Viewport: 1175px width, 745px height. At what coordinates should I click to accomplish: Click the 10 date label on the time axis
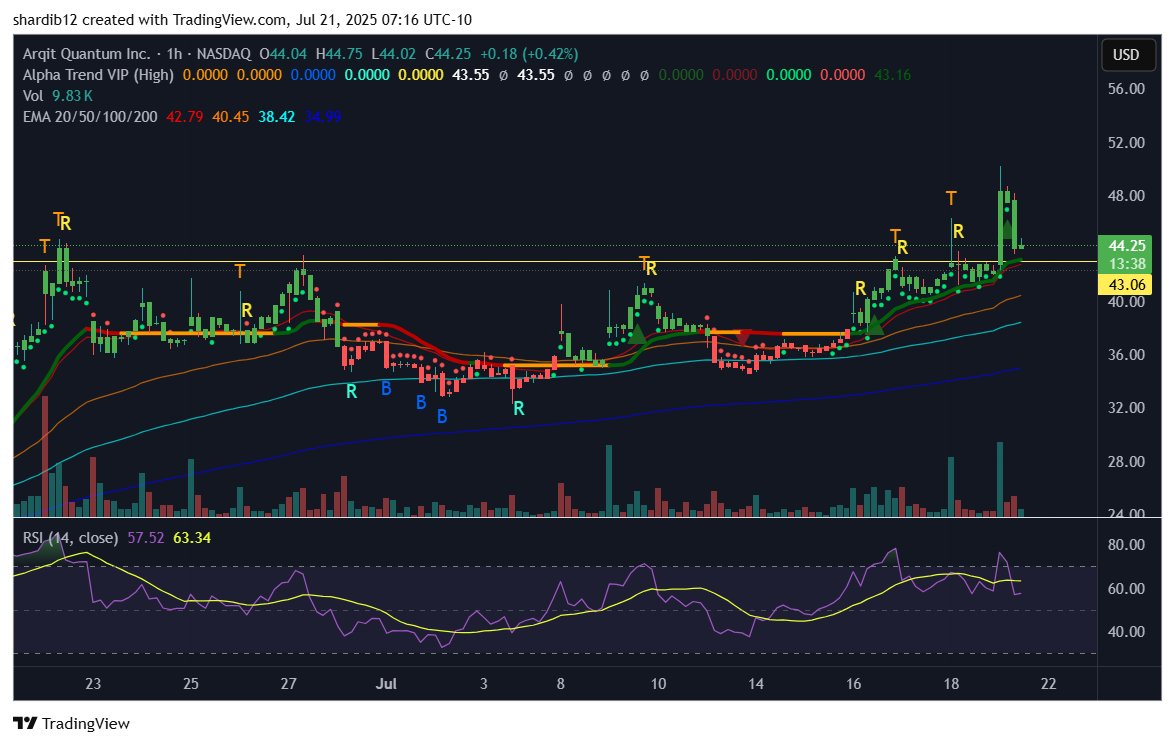coord(658,684)
